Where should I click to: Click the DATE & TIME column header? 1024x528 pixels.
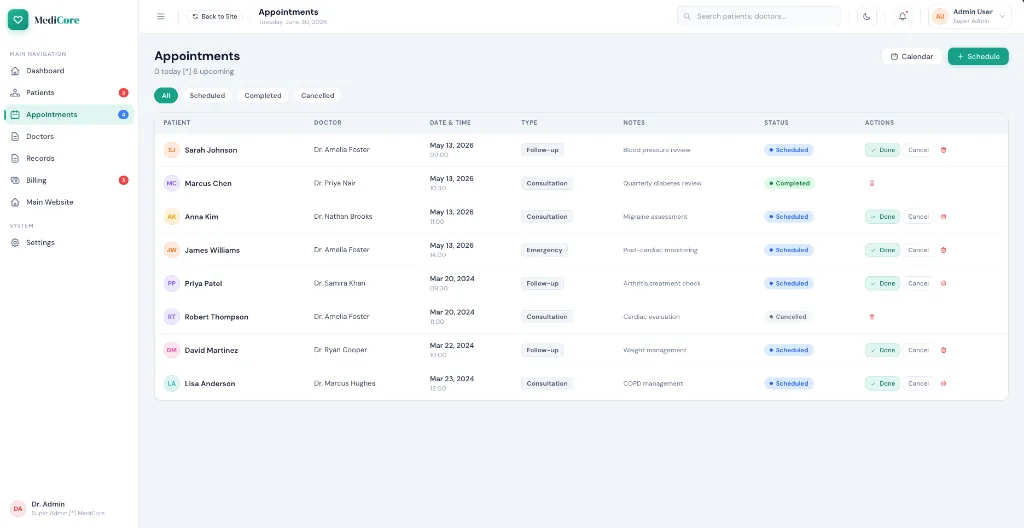click(450, 123)
